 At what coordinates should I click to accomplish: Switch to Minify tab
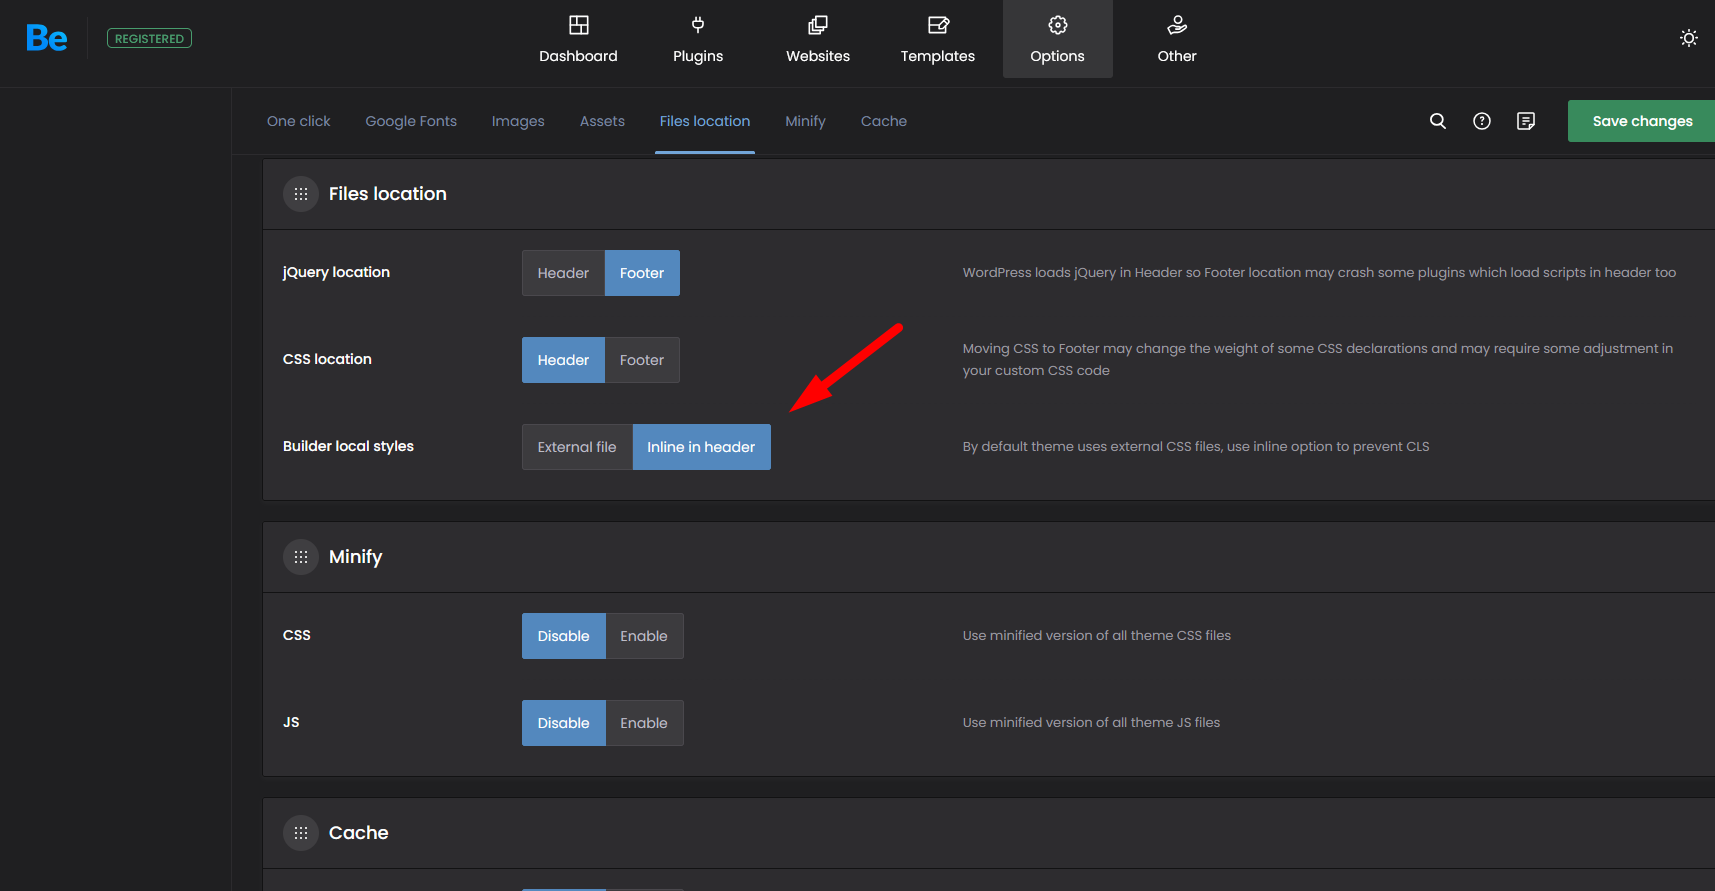(805, 121)
